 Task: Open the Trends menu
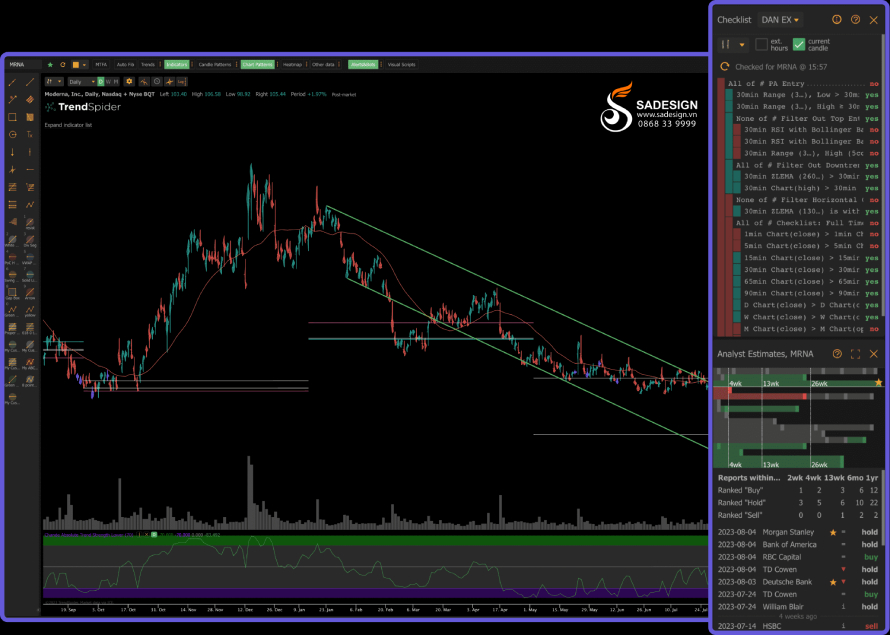(148, 65)
